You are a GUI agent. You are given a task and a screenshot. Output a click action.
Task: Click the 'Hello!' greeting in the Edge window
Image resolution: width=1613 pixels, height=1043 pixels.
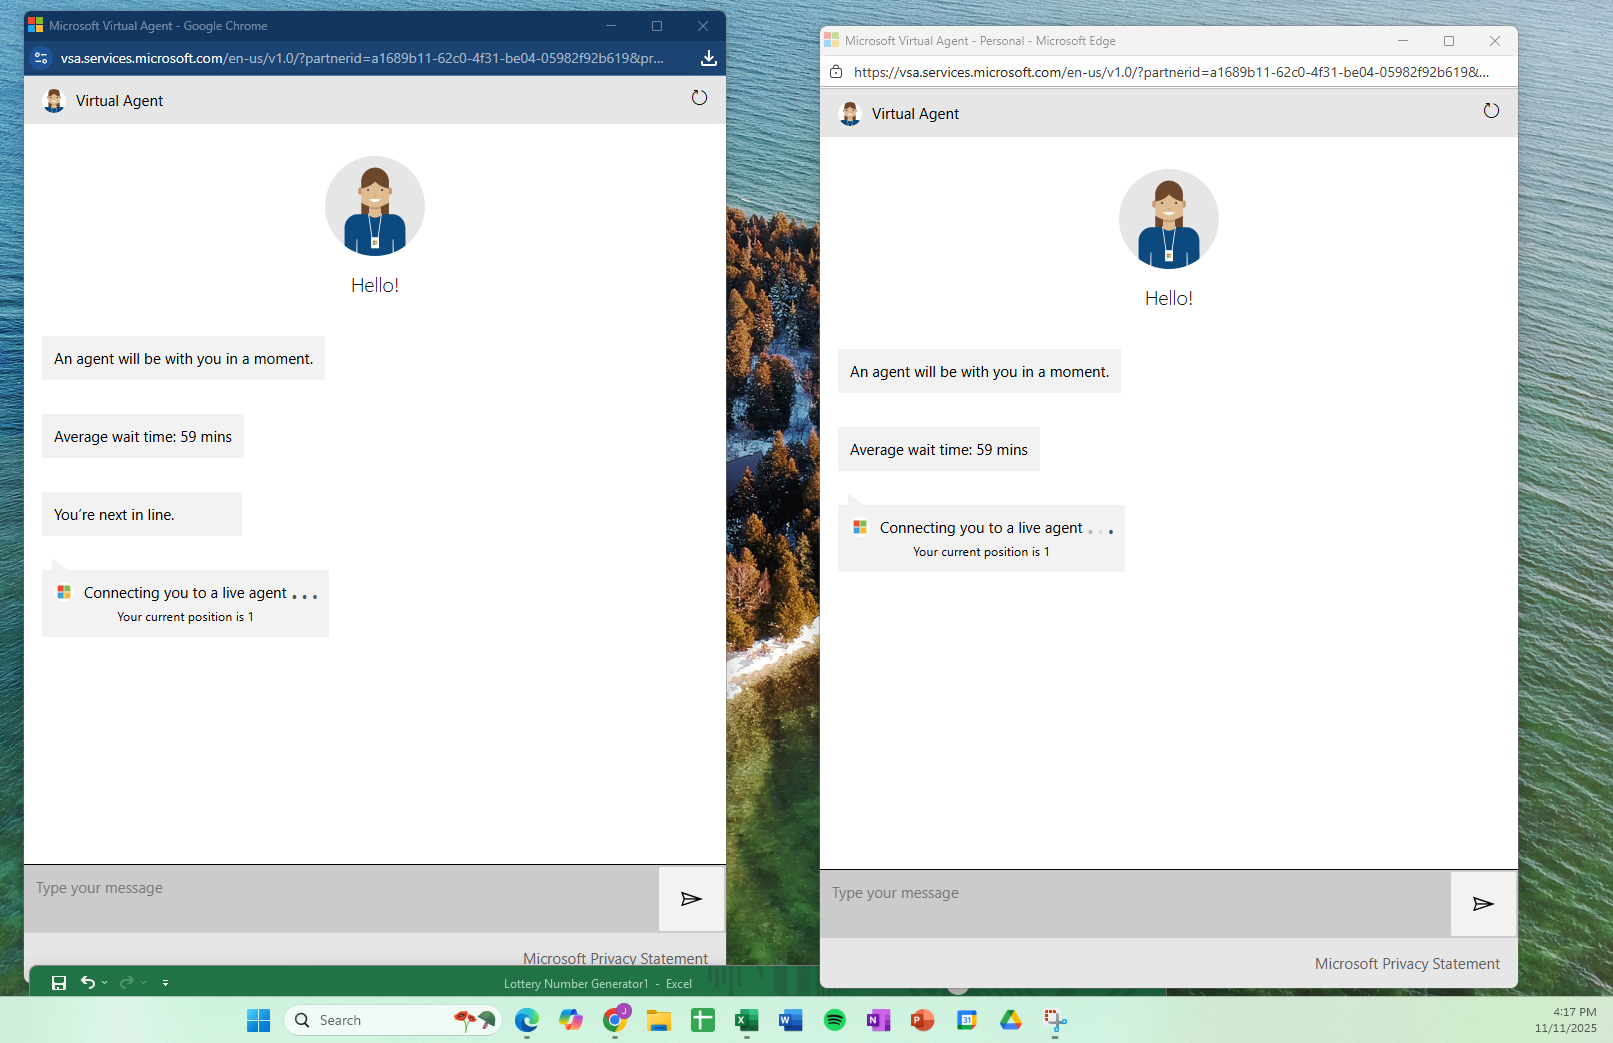pos(1169,298)
